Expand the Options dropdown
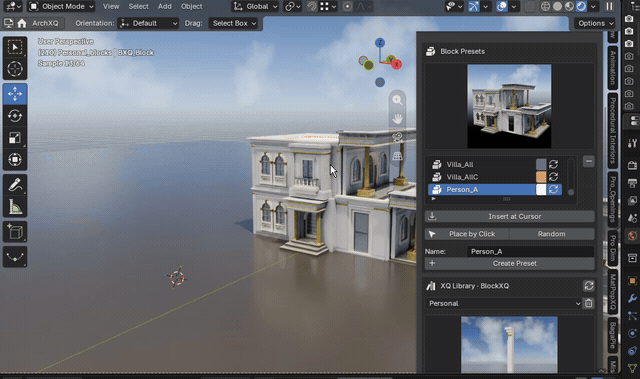The width and height of the screenshot is (640, 379). (x=595, y=23)
